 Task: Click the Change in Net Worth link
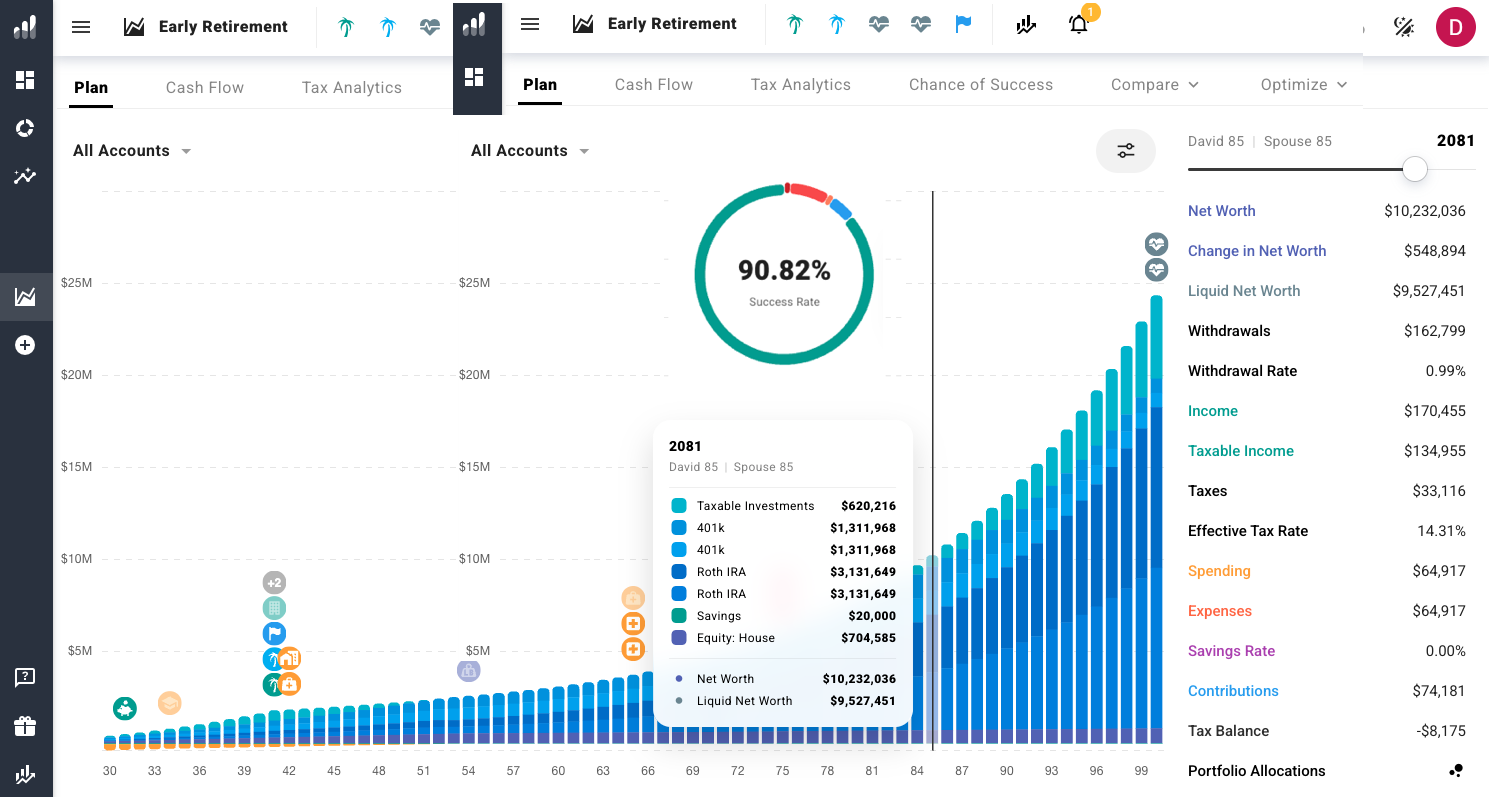[1257, 251]
